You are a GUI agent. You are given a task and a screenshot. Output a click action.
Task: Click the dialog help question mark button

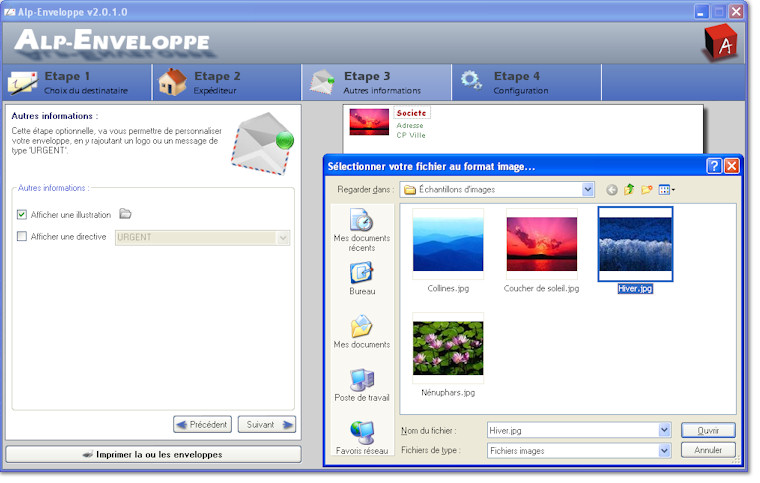tap(714, 166)
